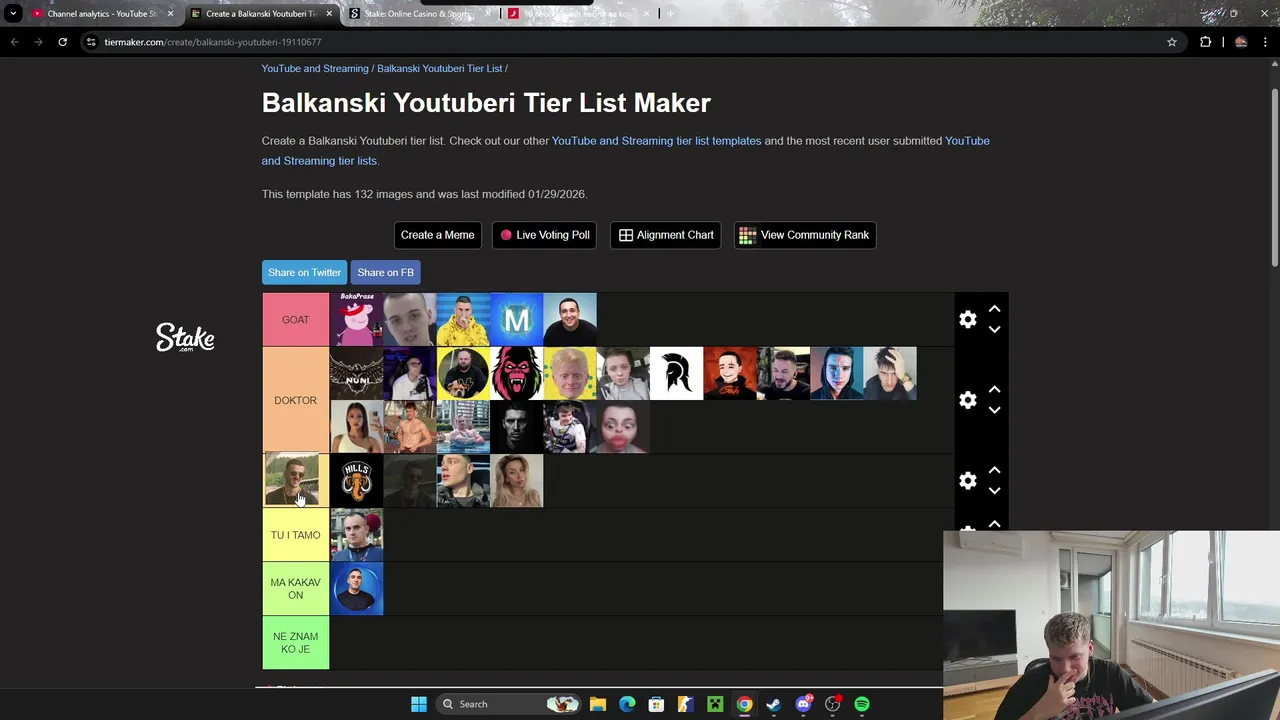Go back in browser history

pyautogui.click(x=14, y=42)
